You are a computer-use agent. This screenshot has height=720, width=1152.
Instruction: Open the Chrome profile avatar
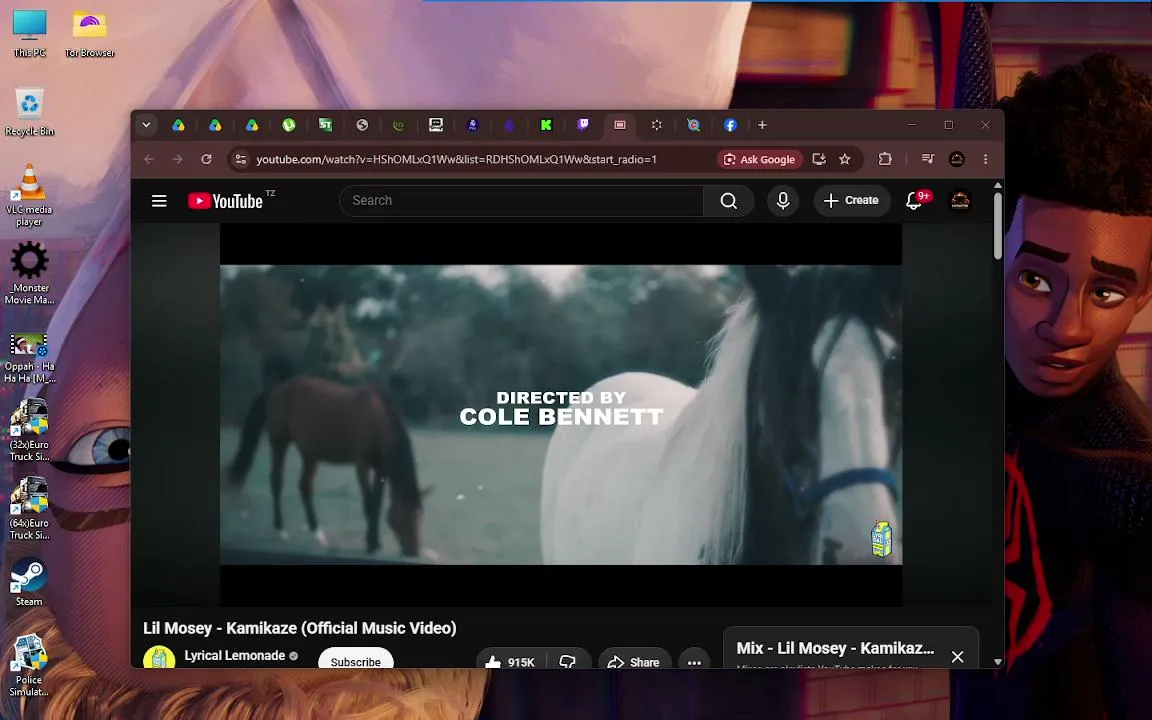click(957, 159)
